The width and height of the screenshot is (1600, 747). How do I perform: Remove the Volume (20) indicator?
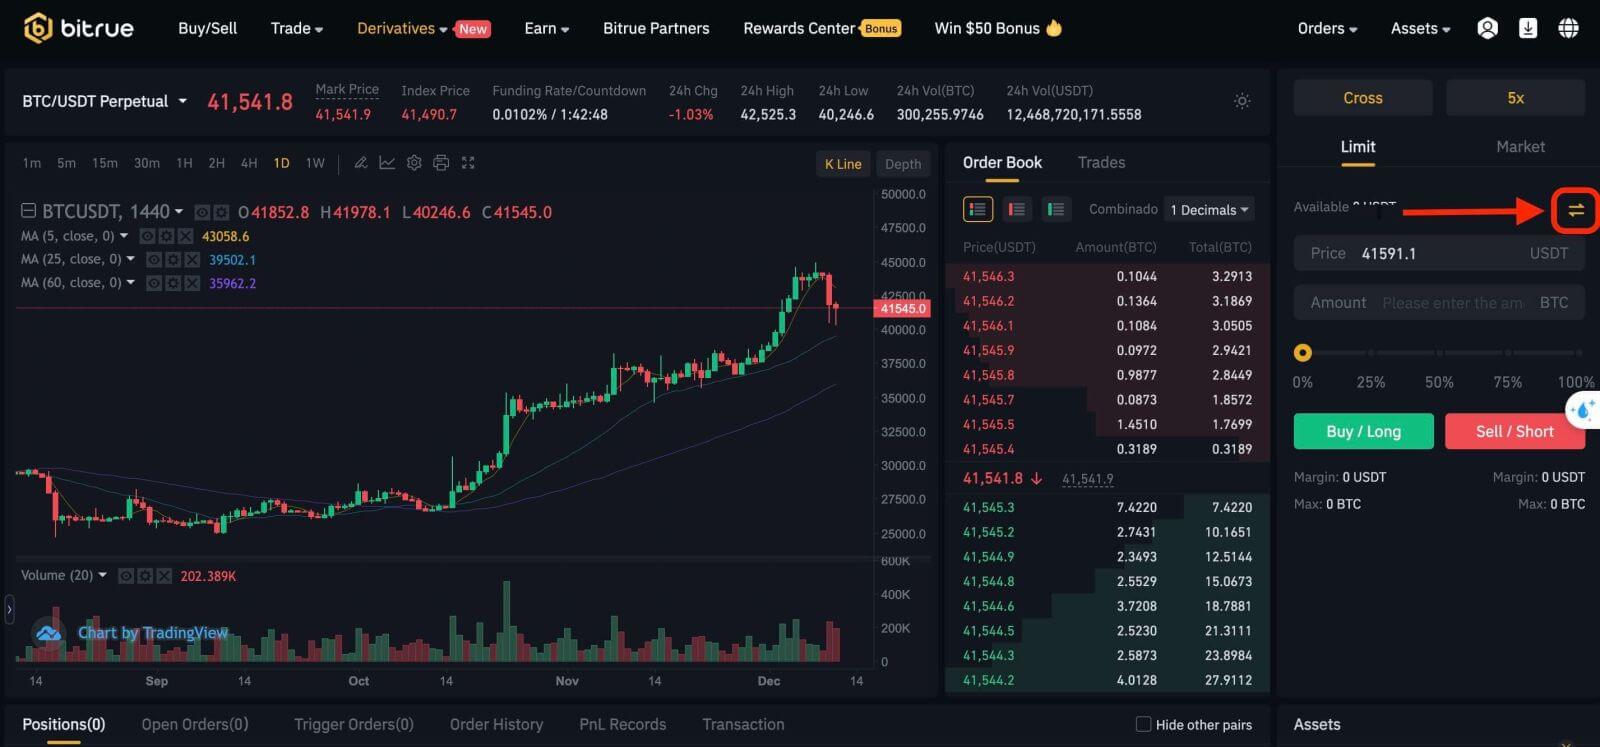coord(164,577)
